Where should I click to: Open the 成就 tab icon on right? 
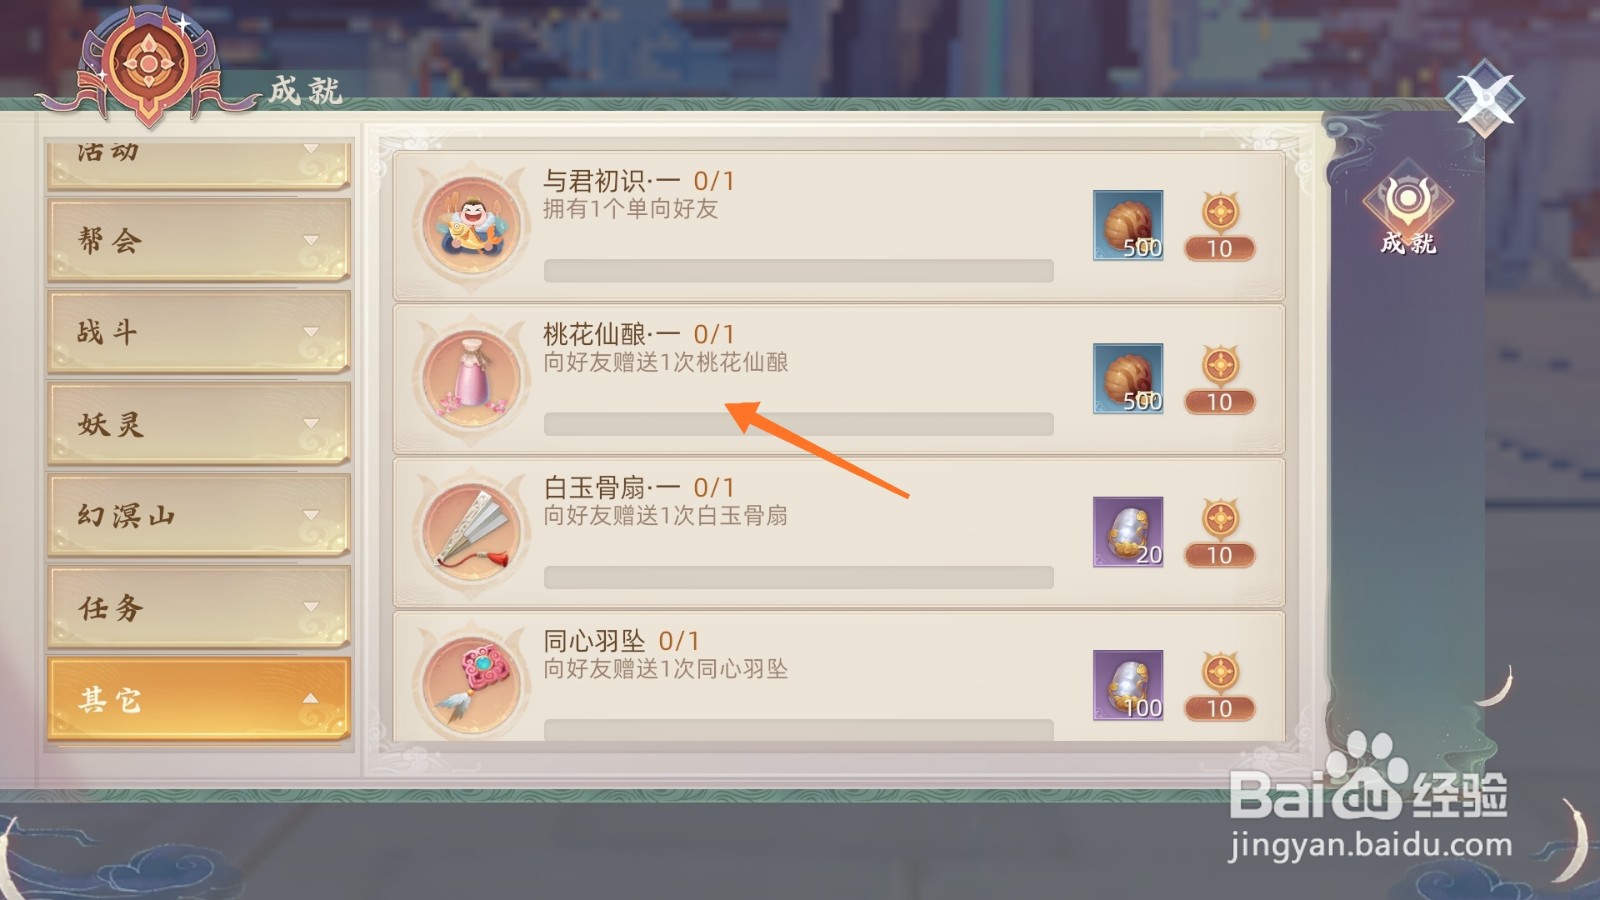(x=1408, y=214)
